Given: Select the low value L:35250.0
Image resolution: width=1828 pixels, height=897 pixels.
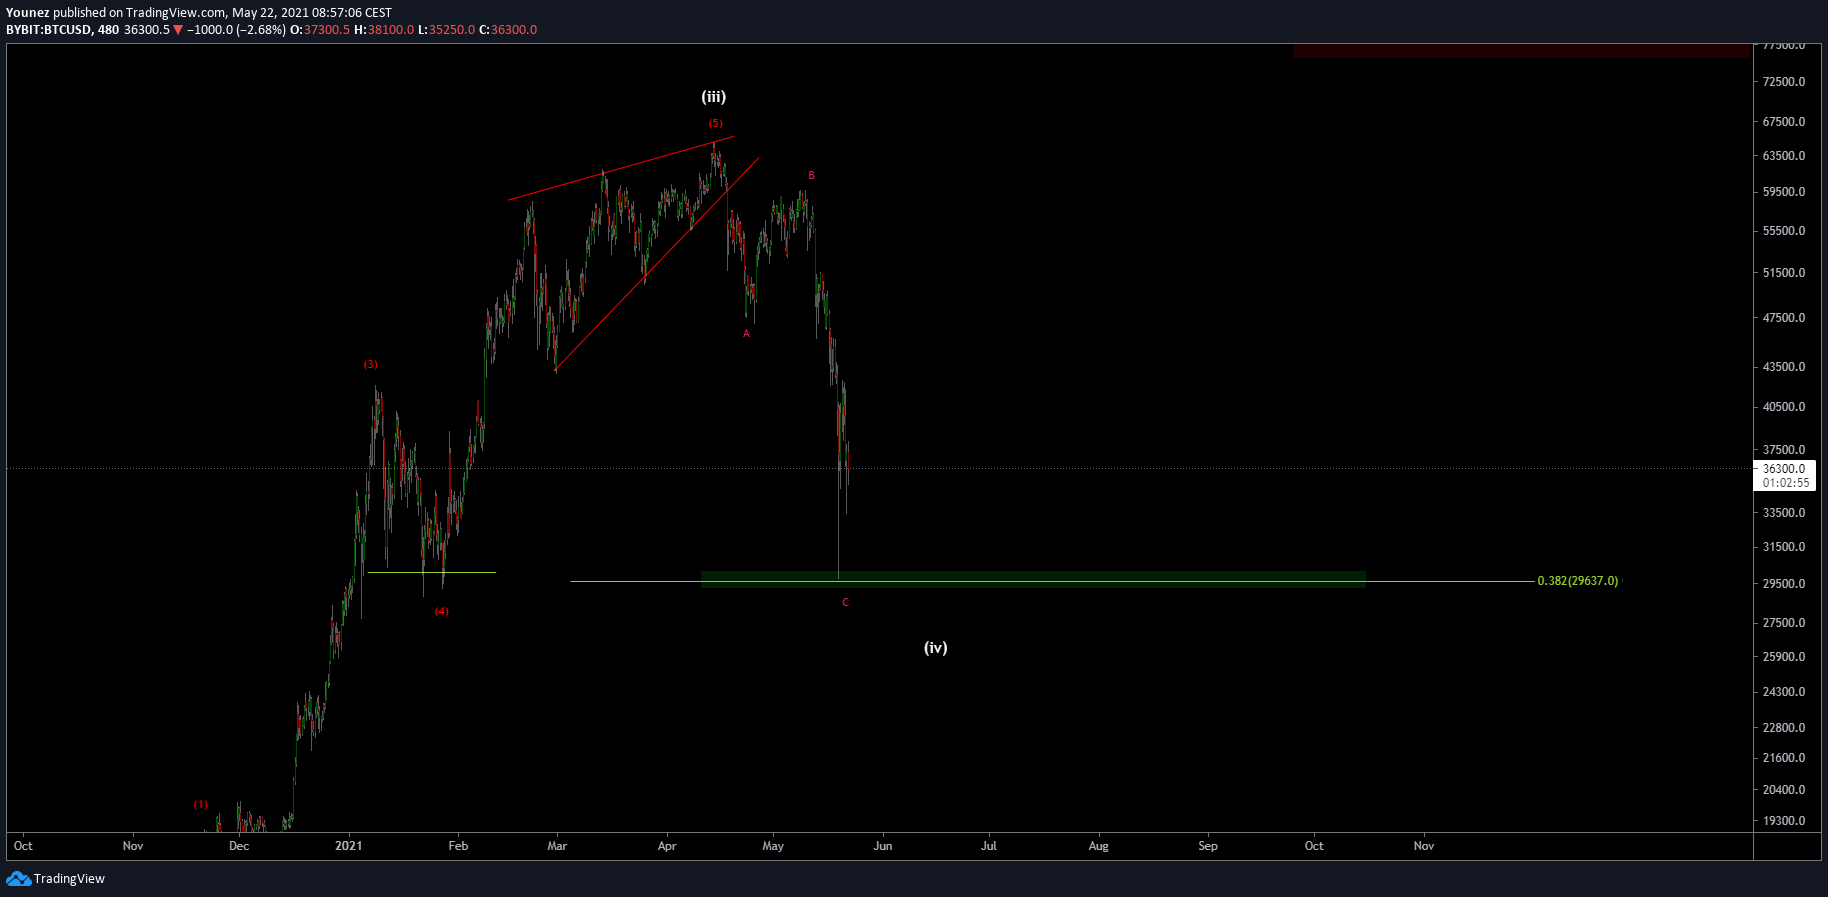Looking at the screenshot, I should 446,30.
